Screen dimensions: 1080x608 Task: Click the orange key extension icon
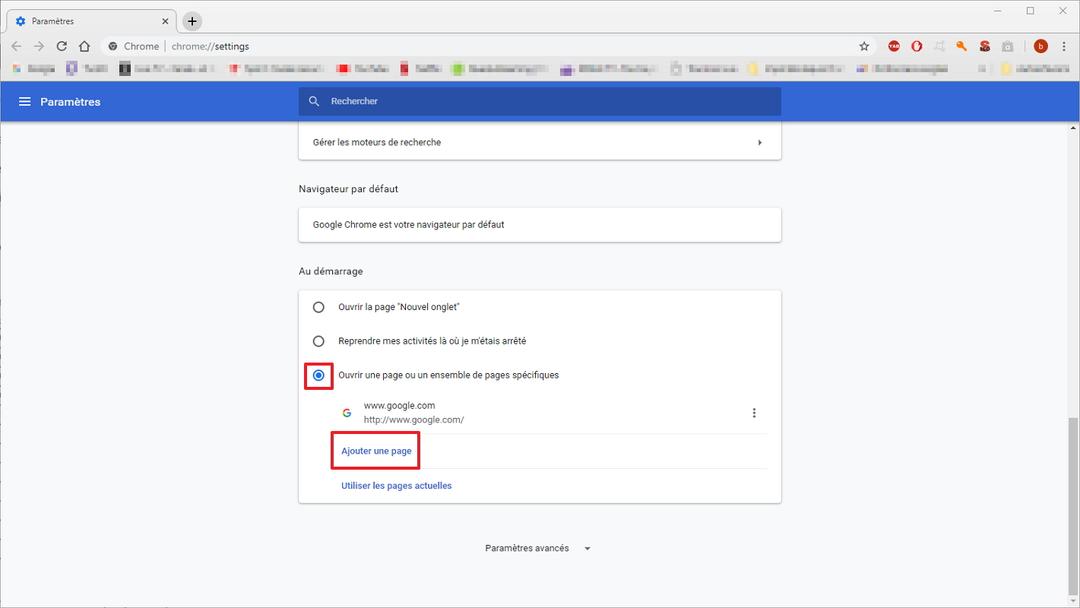point(961,46)
